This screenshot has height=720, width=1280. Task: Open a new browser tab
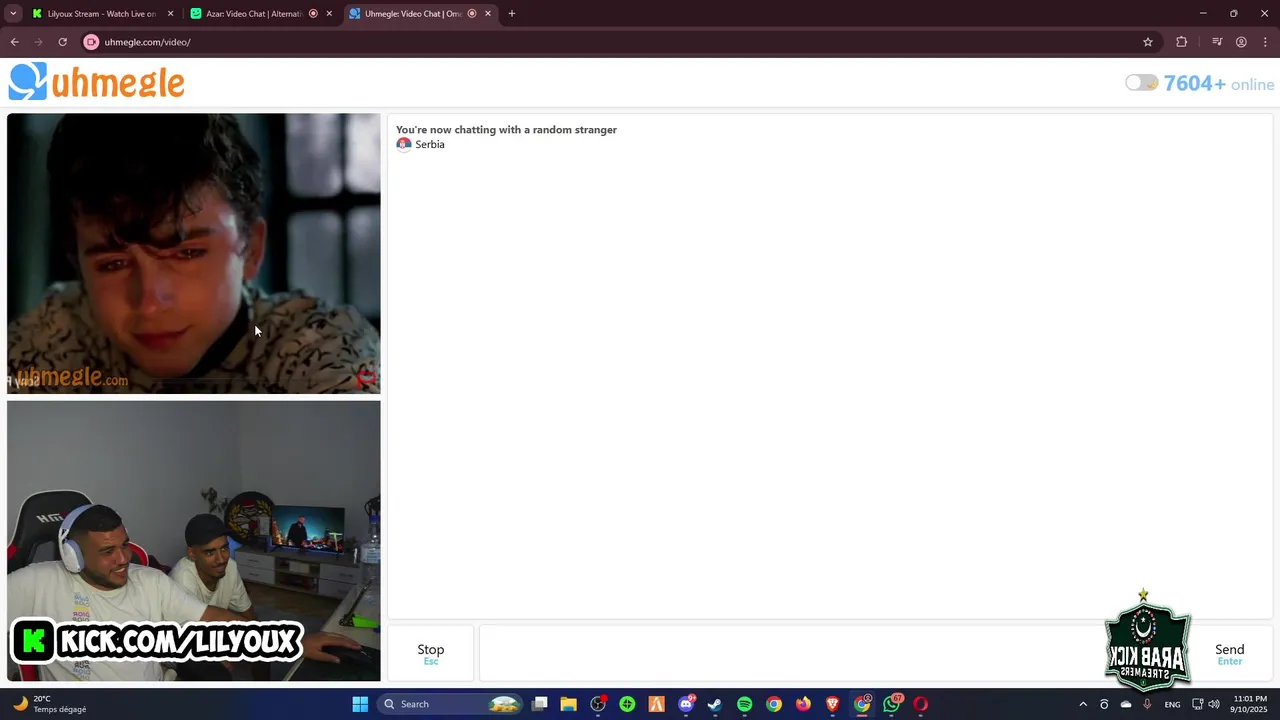point(512,14)
